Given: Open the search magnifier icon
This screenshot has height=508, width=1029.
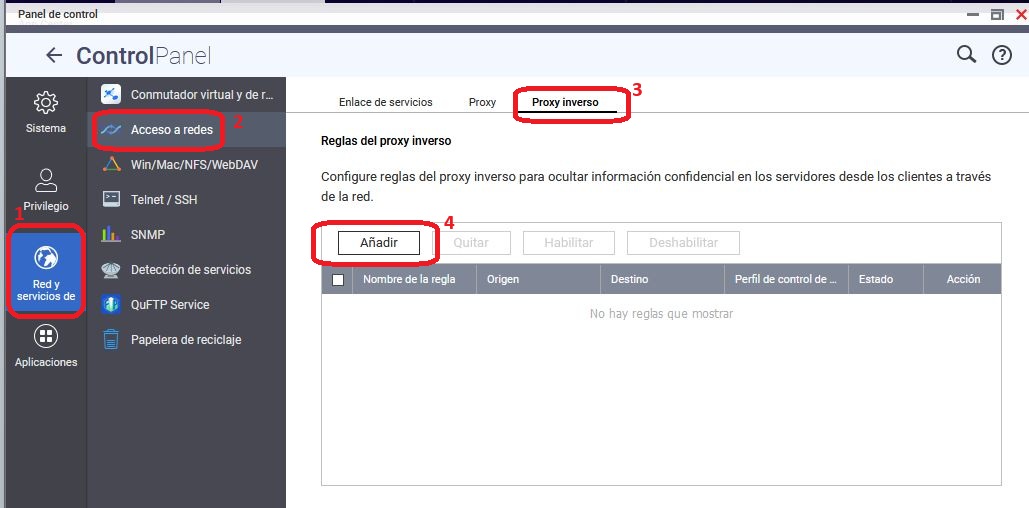Looking at the screenshot, I should point(966,55).
